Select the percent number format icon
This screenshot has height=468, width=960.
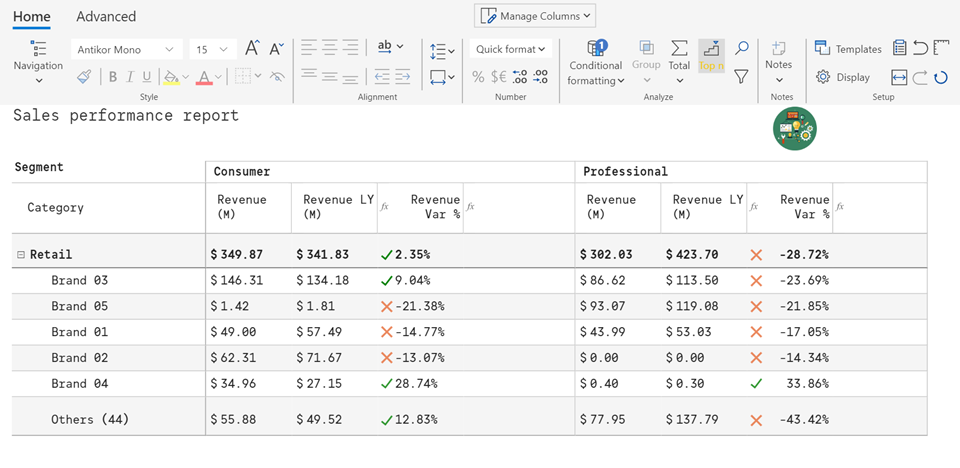[478, 77]
